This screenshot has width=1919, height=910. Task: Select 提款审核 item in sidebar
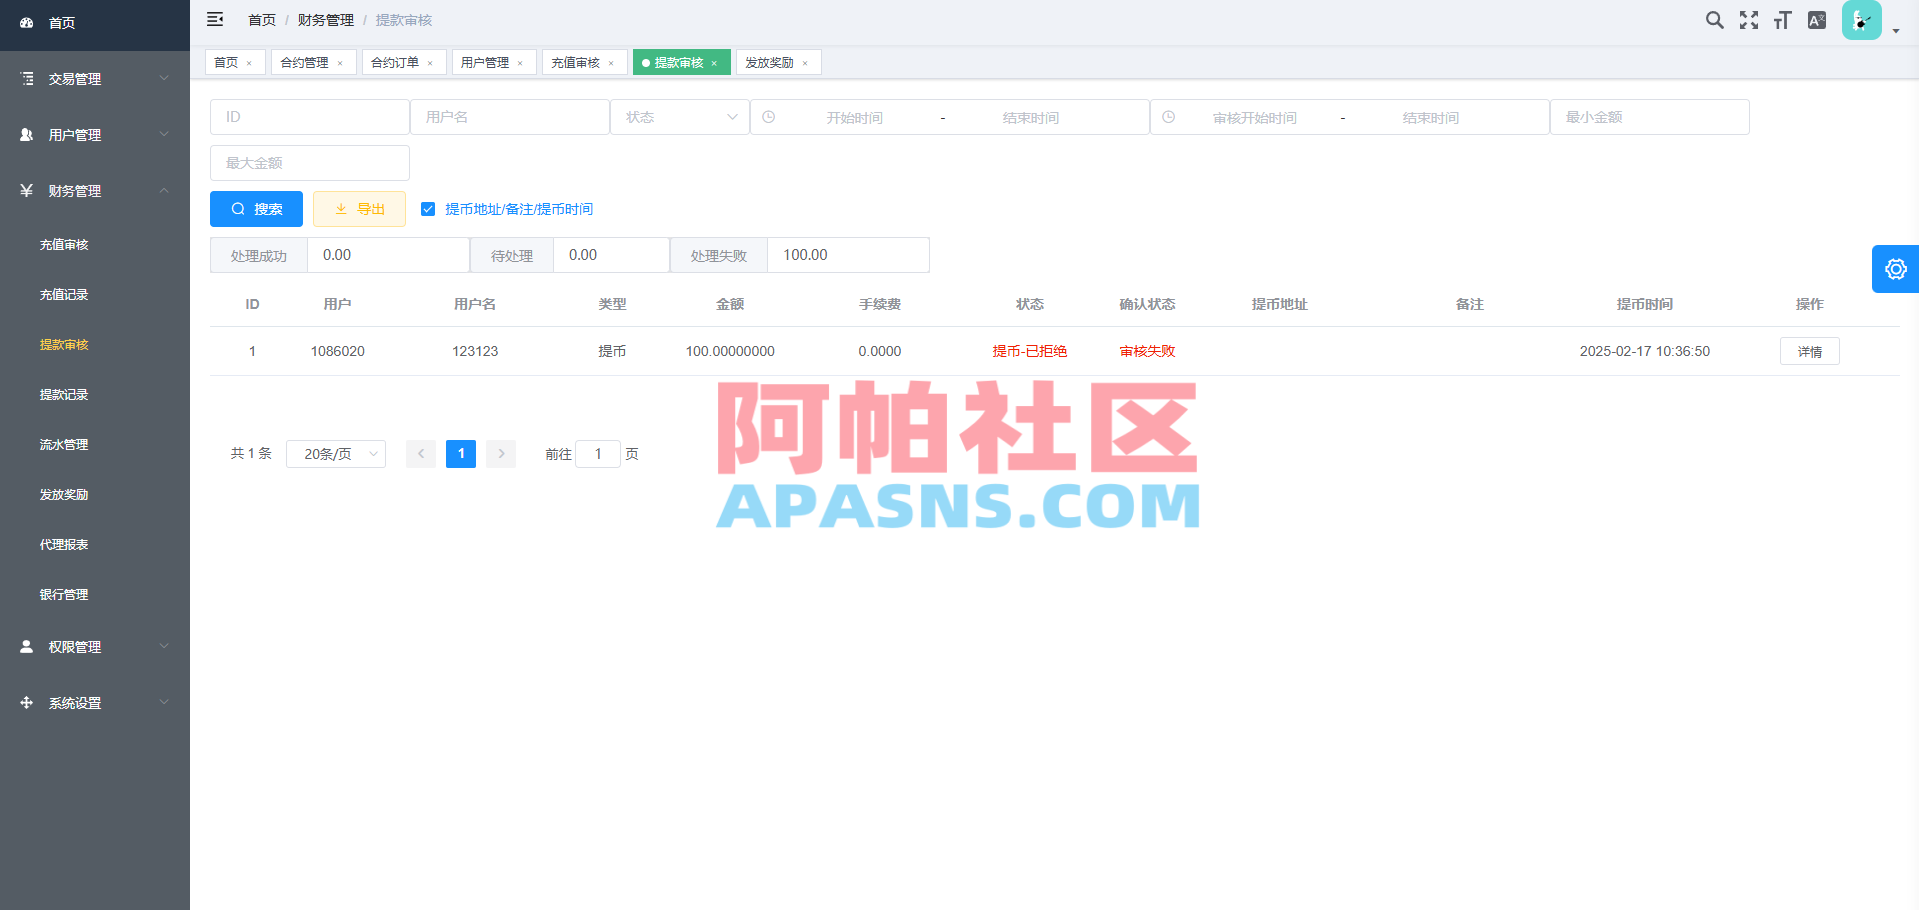point(64,344)
